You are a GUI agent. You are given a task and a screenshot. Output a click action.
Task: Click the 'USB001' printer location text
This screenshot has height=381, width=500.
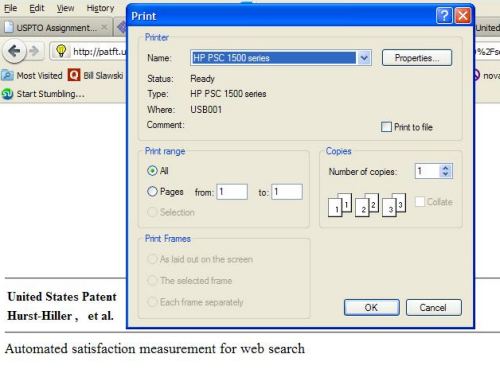coord(206,109)
